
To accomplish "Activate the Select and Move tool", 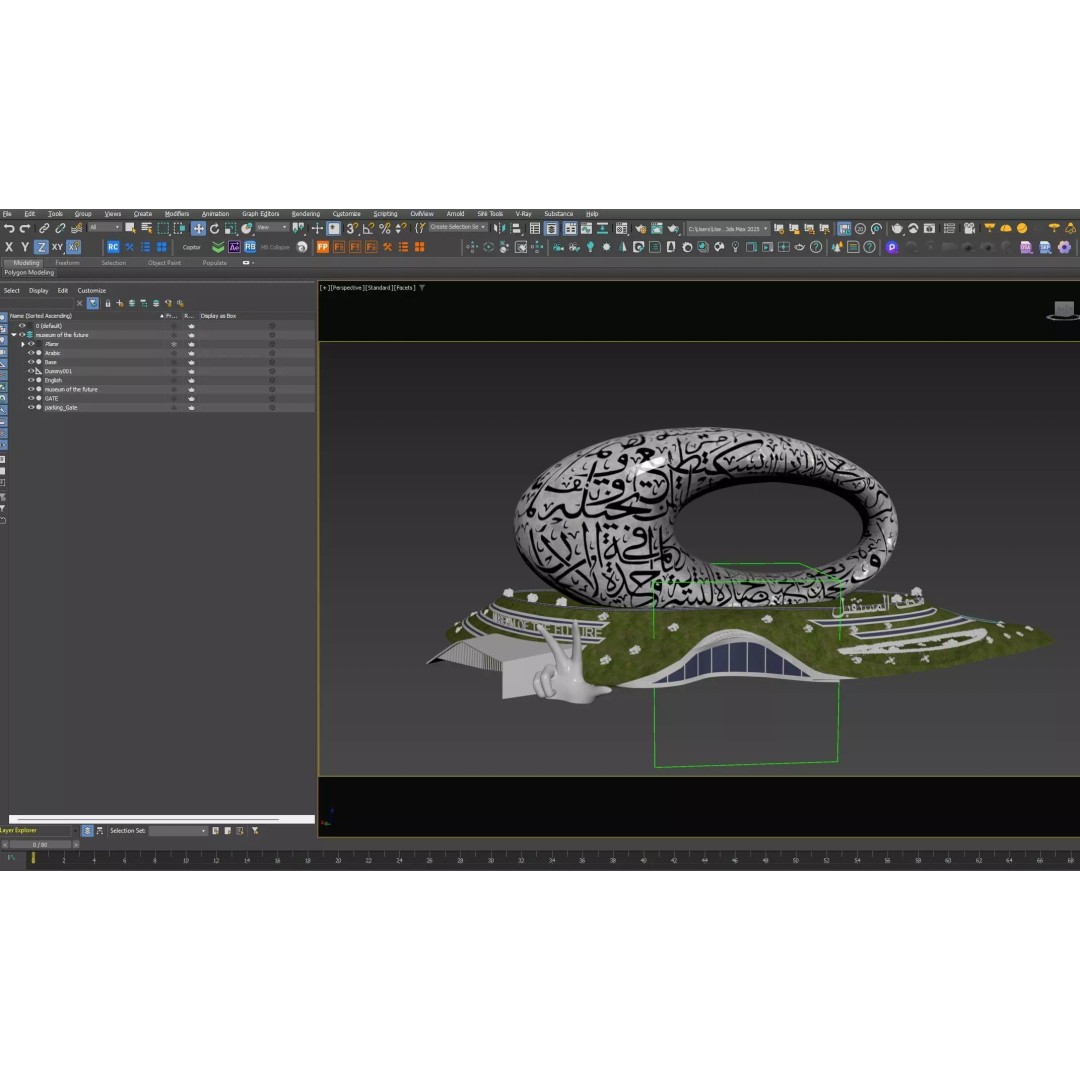I will click(x=198, y=229).
